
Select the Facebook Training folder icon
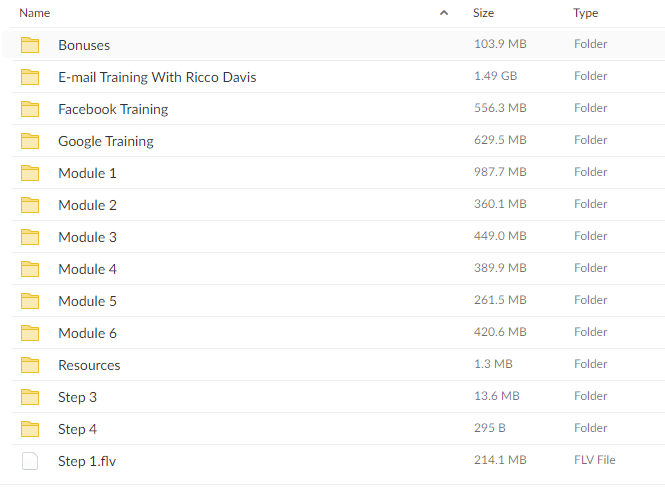point(30,109)
